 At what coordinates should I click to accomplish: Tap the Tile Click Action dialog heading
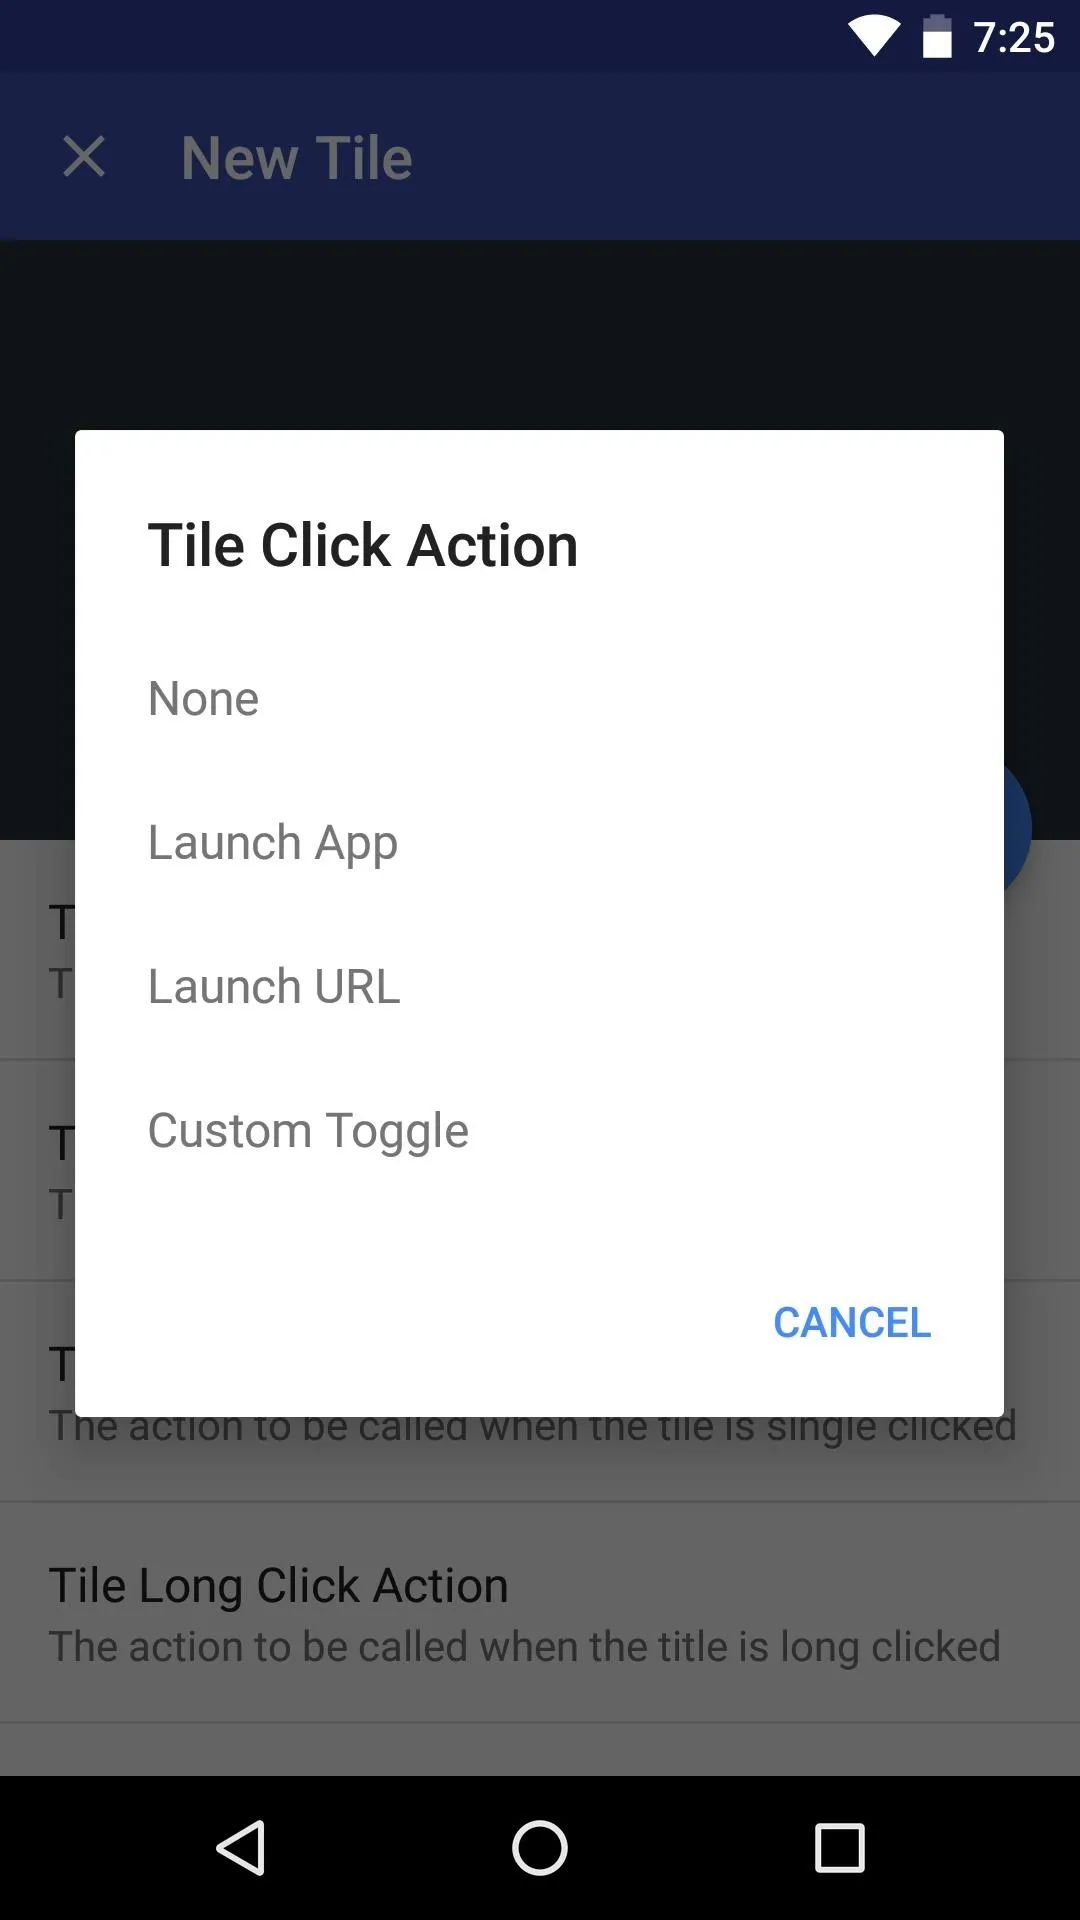[363, 545]
